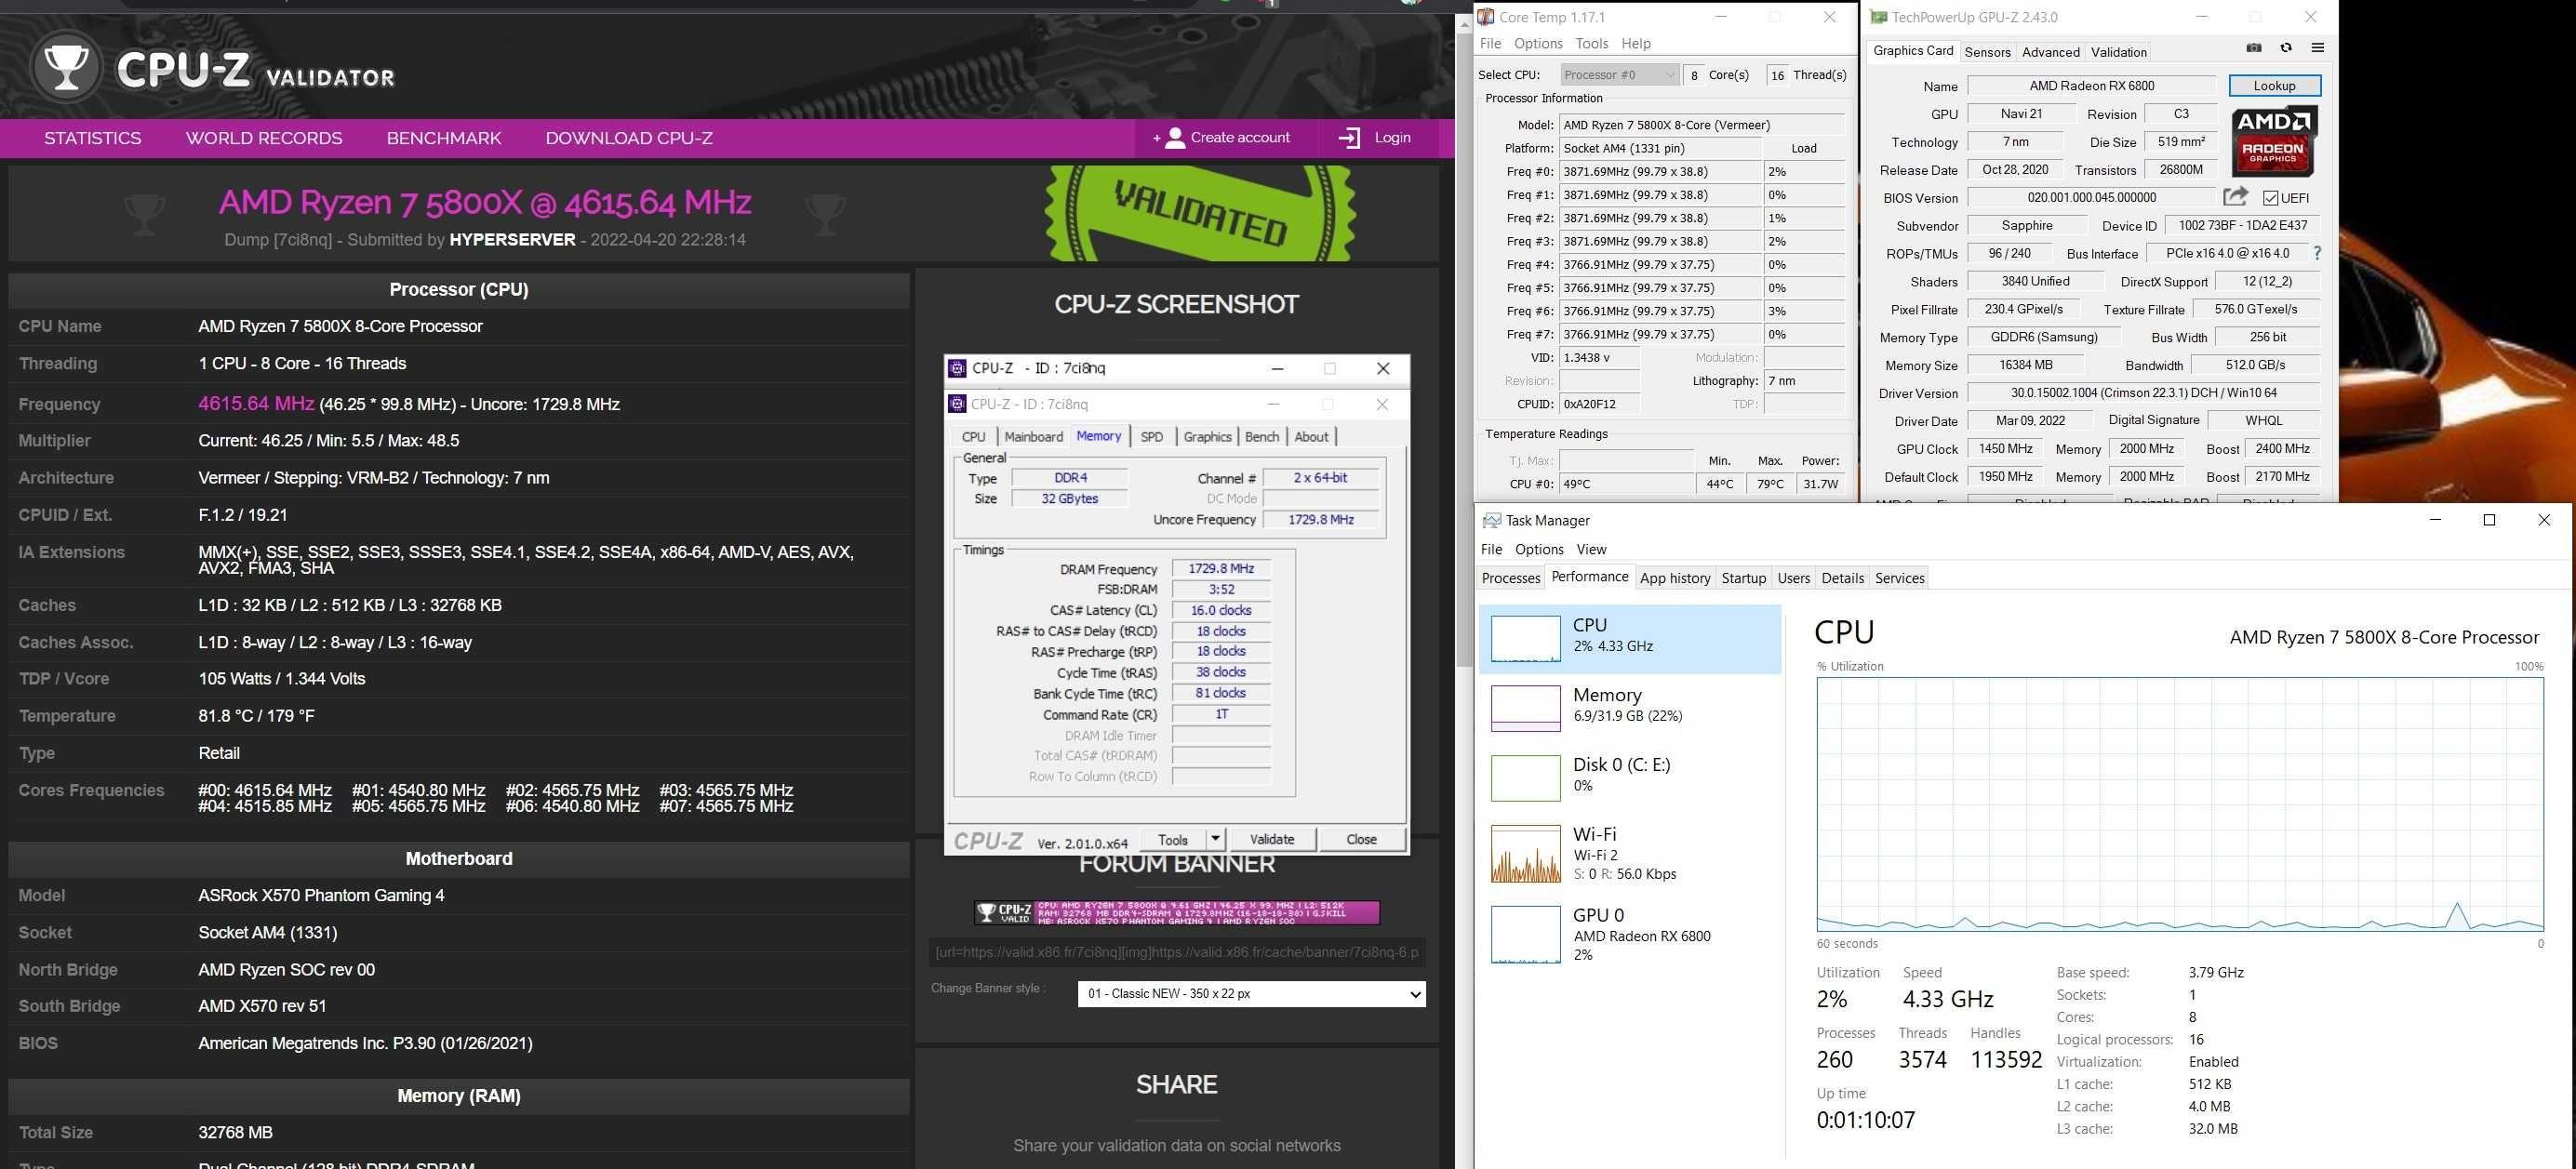Click the CPU-Z Validator trophy logo

tap(66, 68)
